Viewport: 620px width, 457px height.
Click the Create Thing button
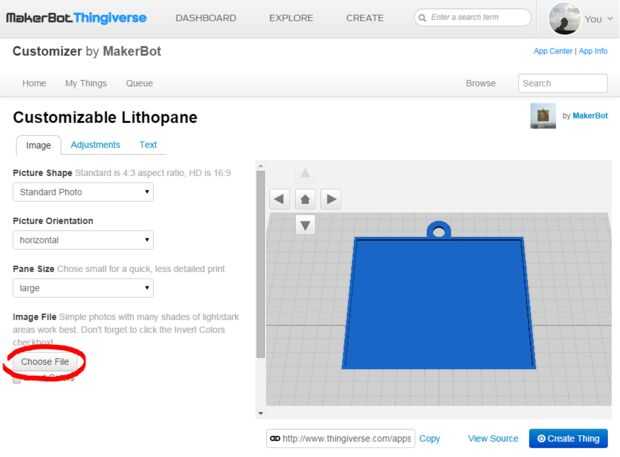pyautogui.click(x=568, y=438)
